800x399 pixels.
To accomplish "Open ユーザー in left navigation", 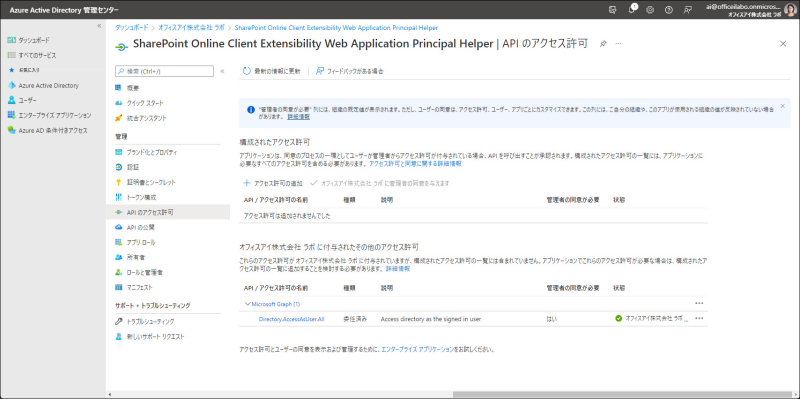I will (28, 100).
